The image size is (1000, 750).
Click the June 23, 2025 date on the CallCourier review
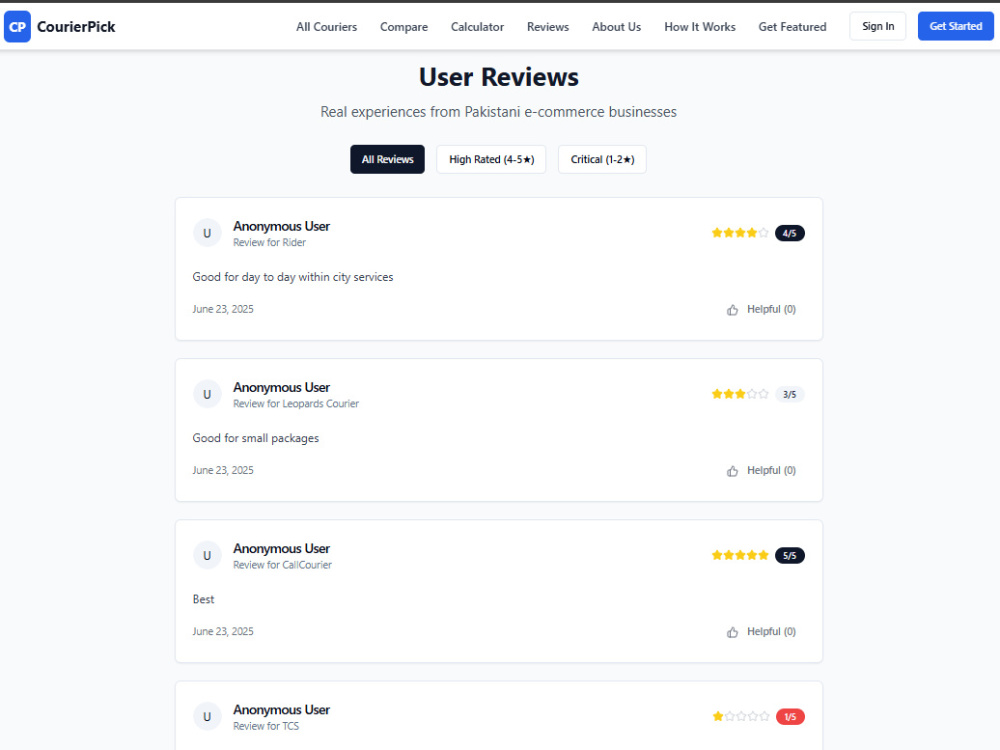click(223, 632)
